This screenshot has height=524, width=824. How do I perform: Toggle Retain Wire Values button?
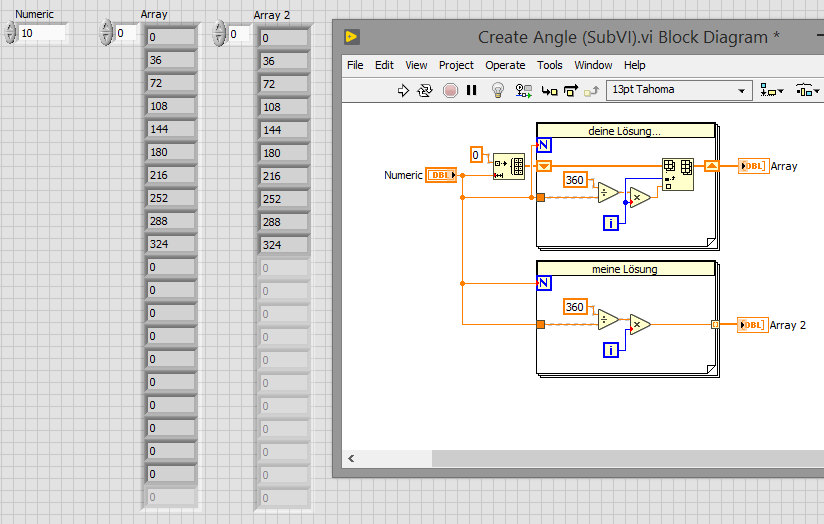pyautogui.click(x=523, y=90)
